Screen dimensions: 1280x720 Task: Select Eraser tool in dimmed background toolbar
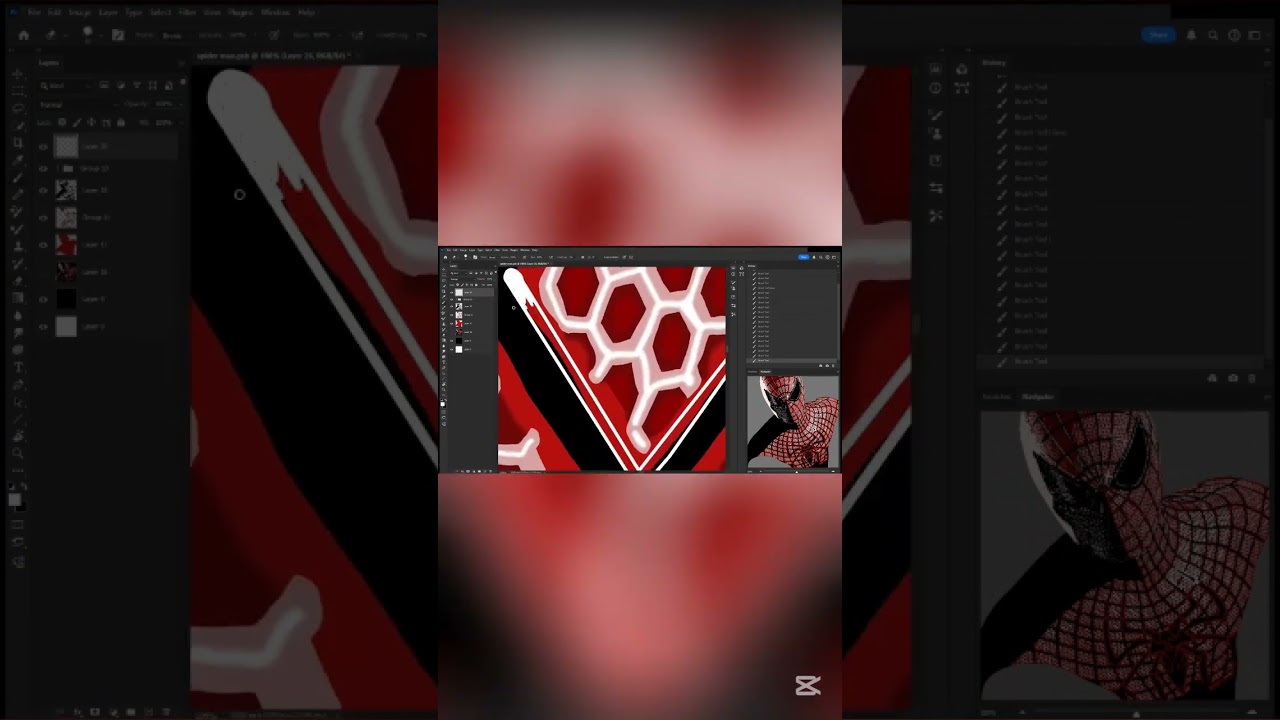(x=18, y=281)
